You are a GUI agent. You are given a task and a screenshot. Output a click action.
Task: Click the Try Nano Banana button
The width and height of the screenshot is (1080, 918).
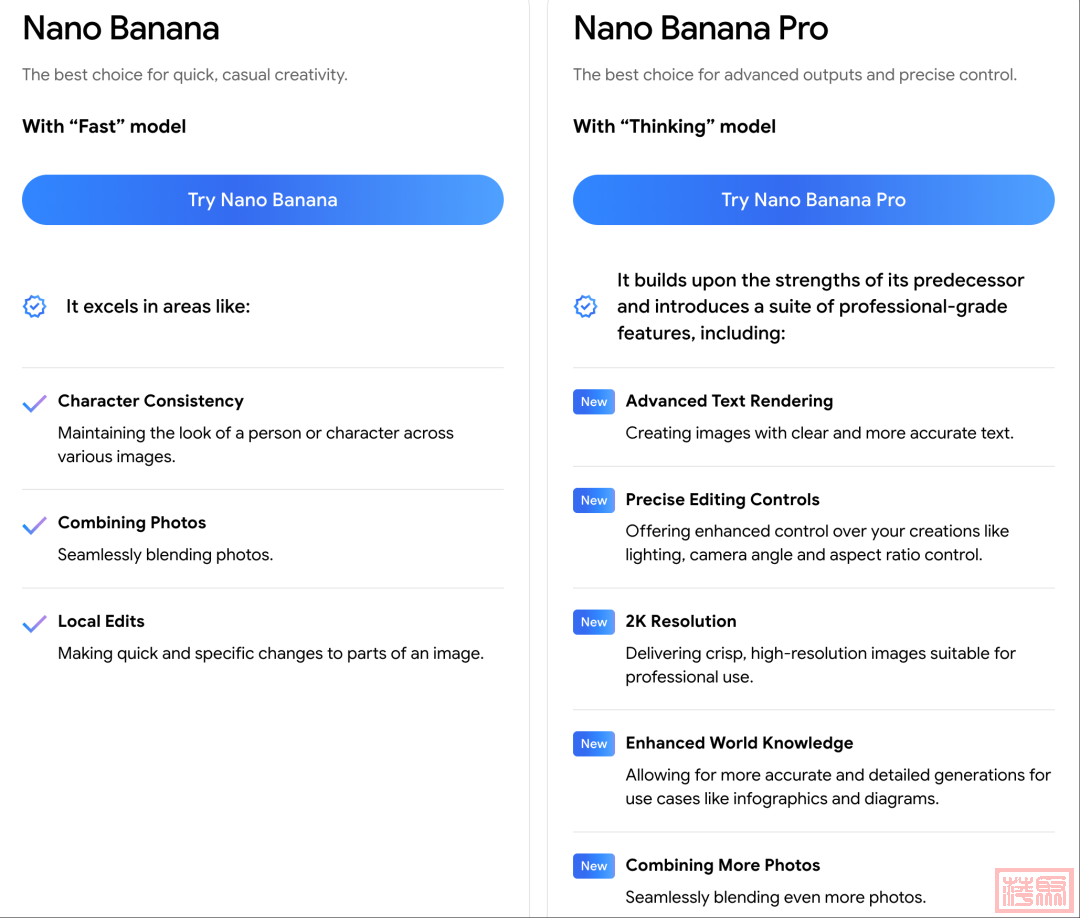[262, 200]
